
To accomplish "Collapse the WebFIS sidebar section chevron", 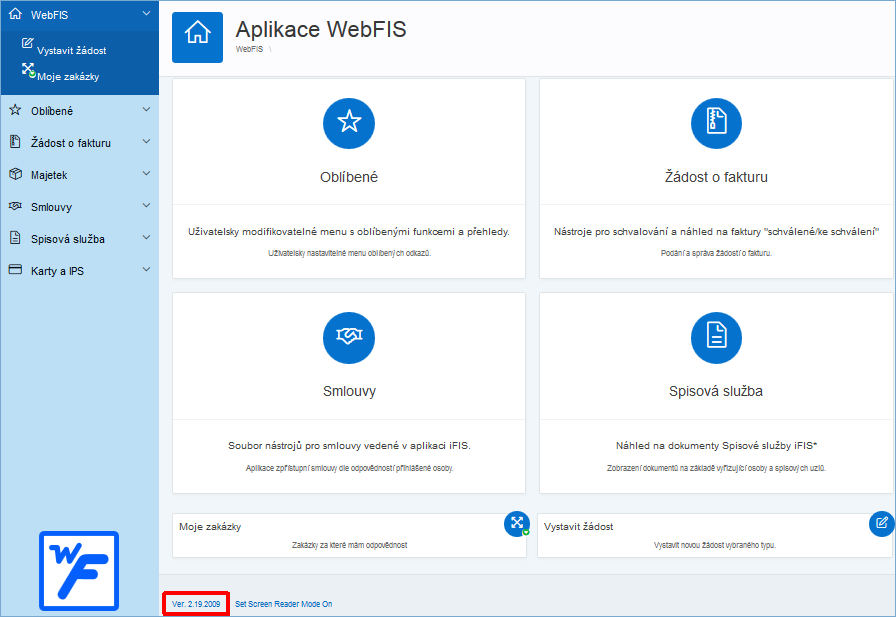I will [146, 13].
